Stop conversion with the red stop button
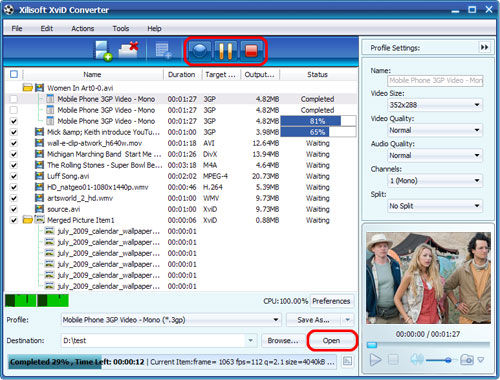The height and width of the screenshot is (380, 500). [x=251, y=51]
